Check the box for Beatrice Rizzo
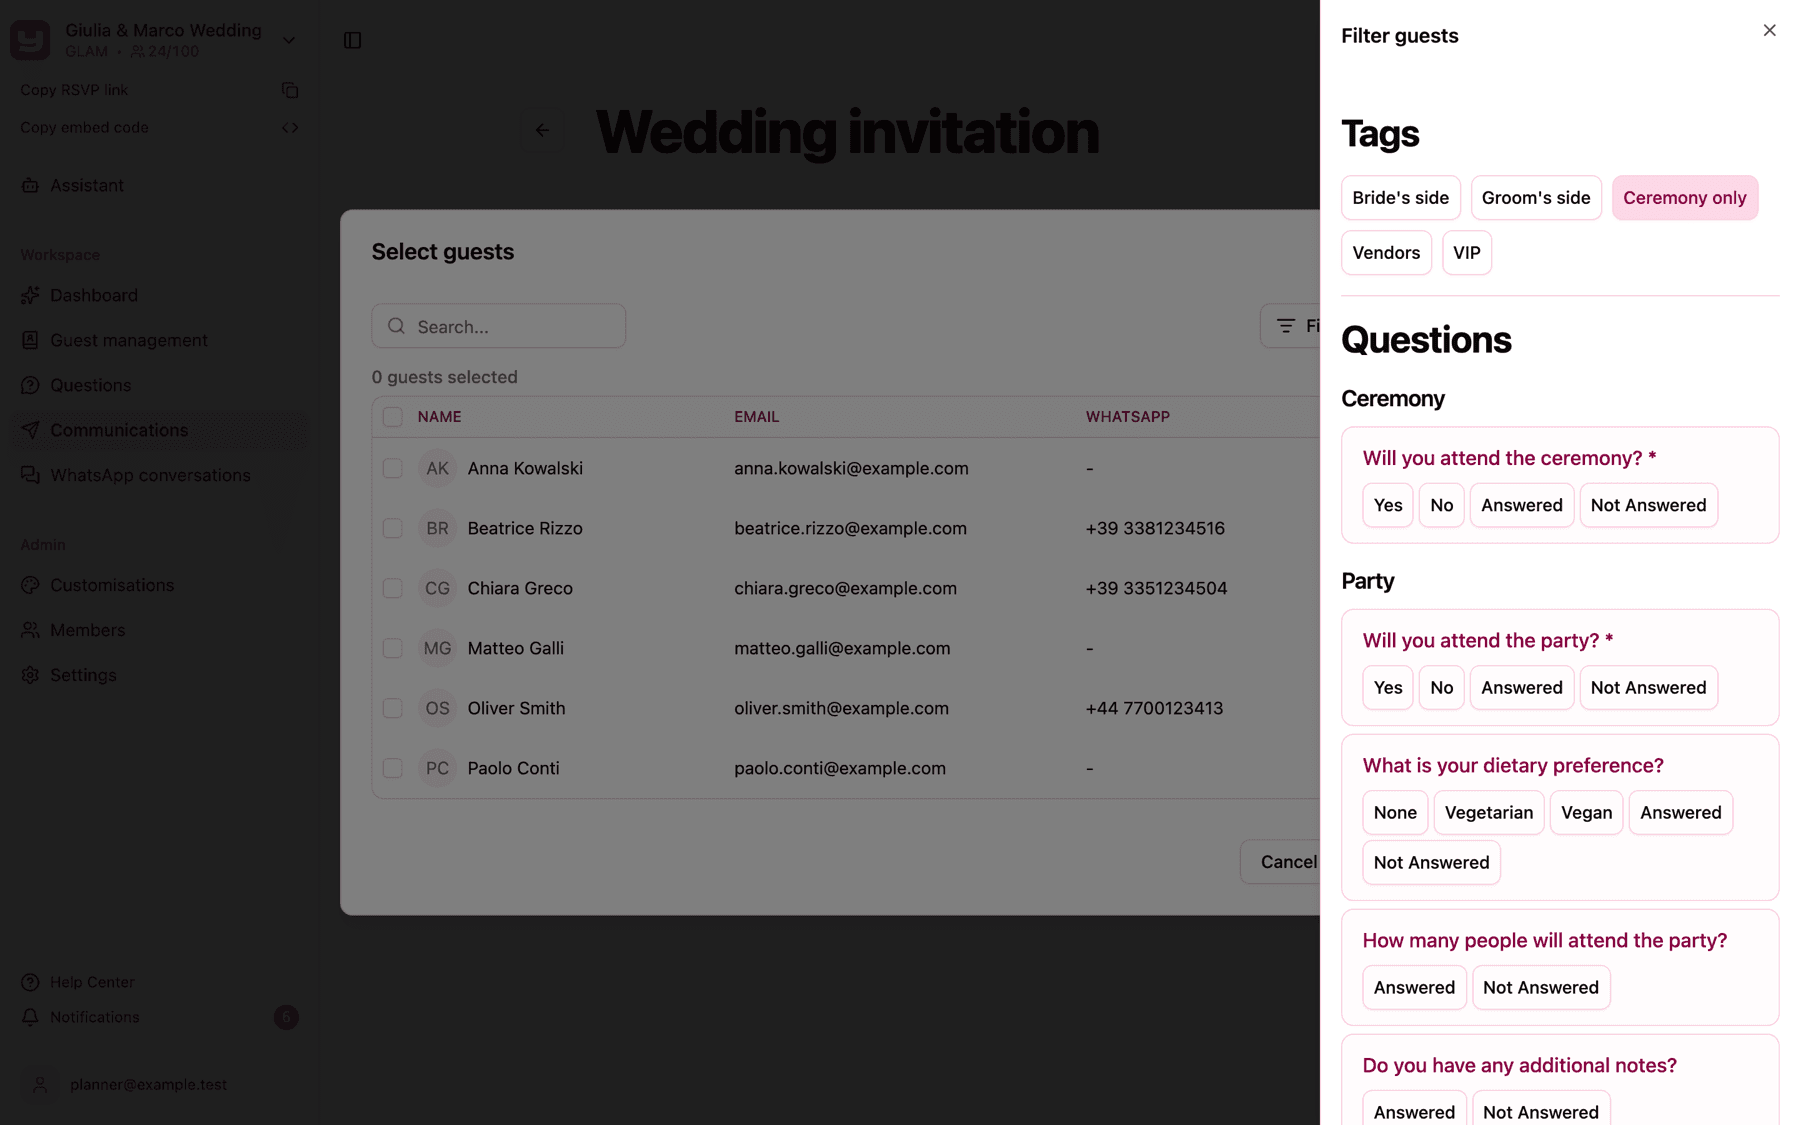This screenshot has height=1125, width=1800. tap(393, 528)
